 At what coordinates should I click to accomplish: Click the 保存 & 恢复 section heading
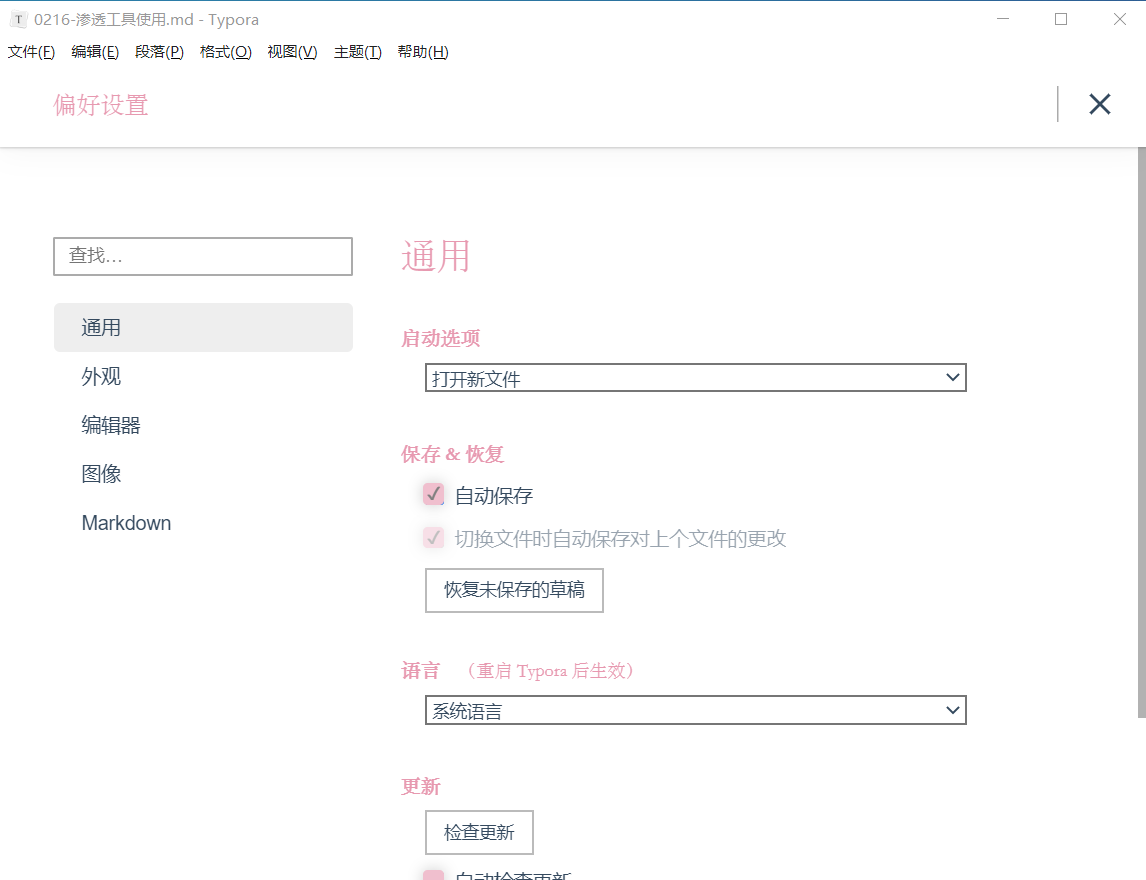point(452,455)
